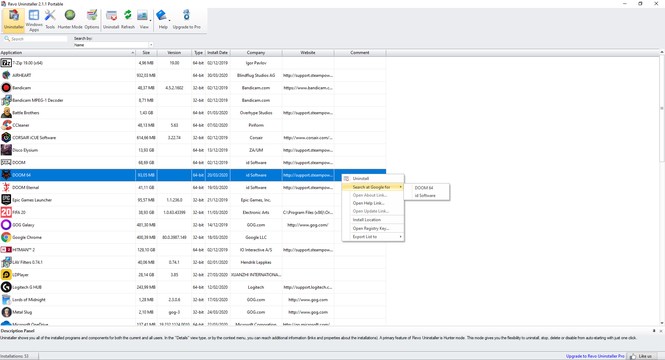Click the GOG Galaxy purple ring icon

tap(6, 225)
